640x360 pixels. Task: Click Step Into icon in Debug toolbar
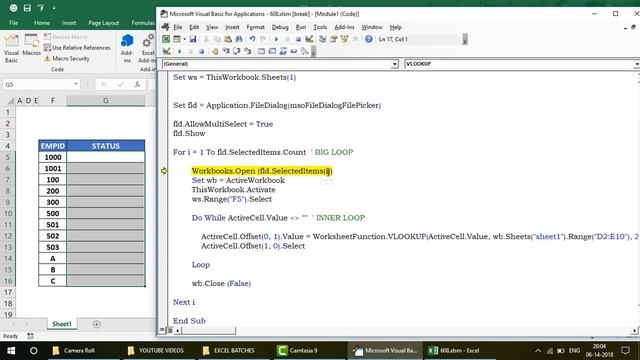[x=226, y=51]
